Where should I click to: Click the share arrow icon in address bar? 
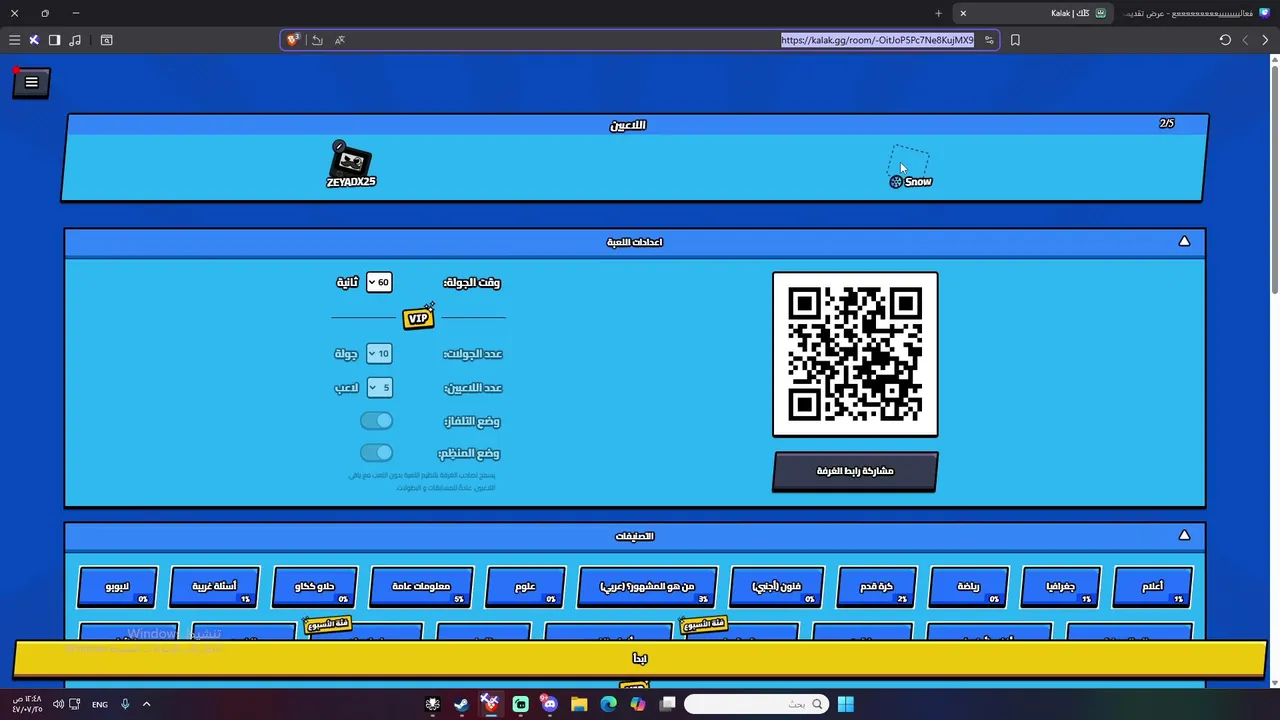[x=317, y=40]
